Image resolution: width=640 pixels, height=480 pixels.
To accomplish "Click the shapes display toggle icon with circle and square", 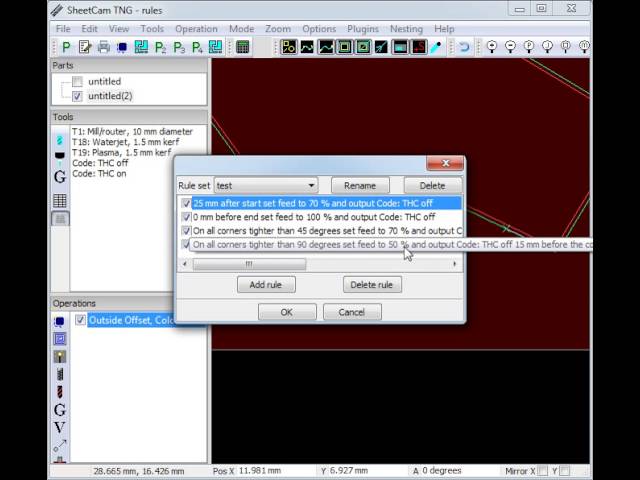I will [289, 47].
